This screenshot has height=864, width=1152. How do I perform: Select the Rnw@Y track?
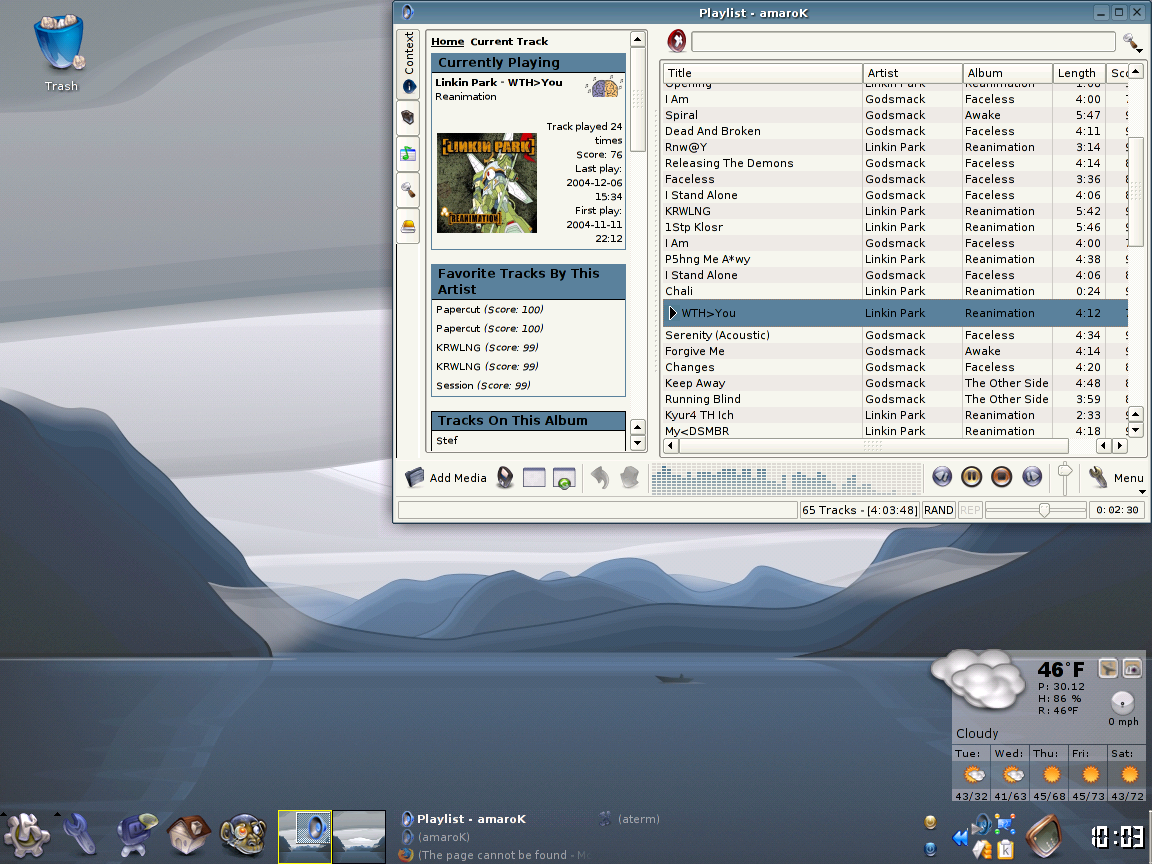pos(895,148)
